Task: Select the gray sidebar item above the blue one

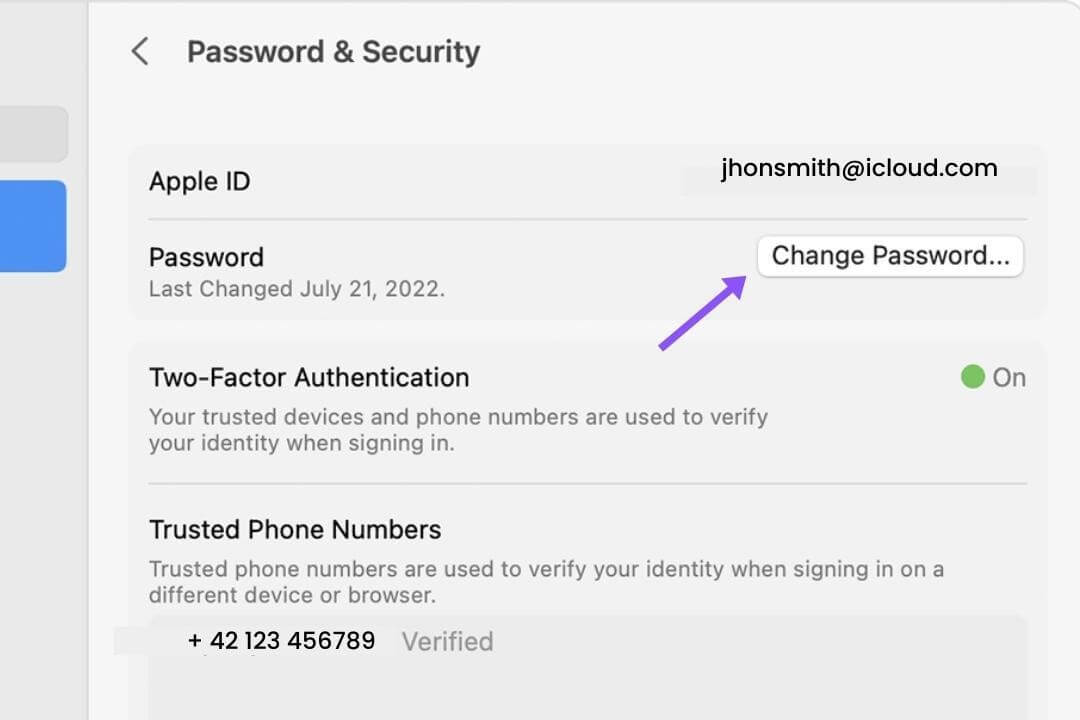Action: click(33, 134)
